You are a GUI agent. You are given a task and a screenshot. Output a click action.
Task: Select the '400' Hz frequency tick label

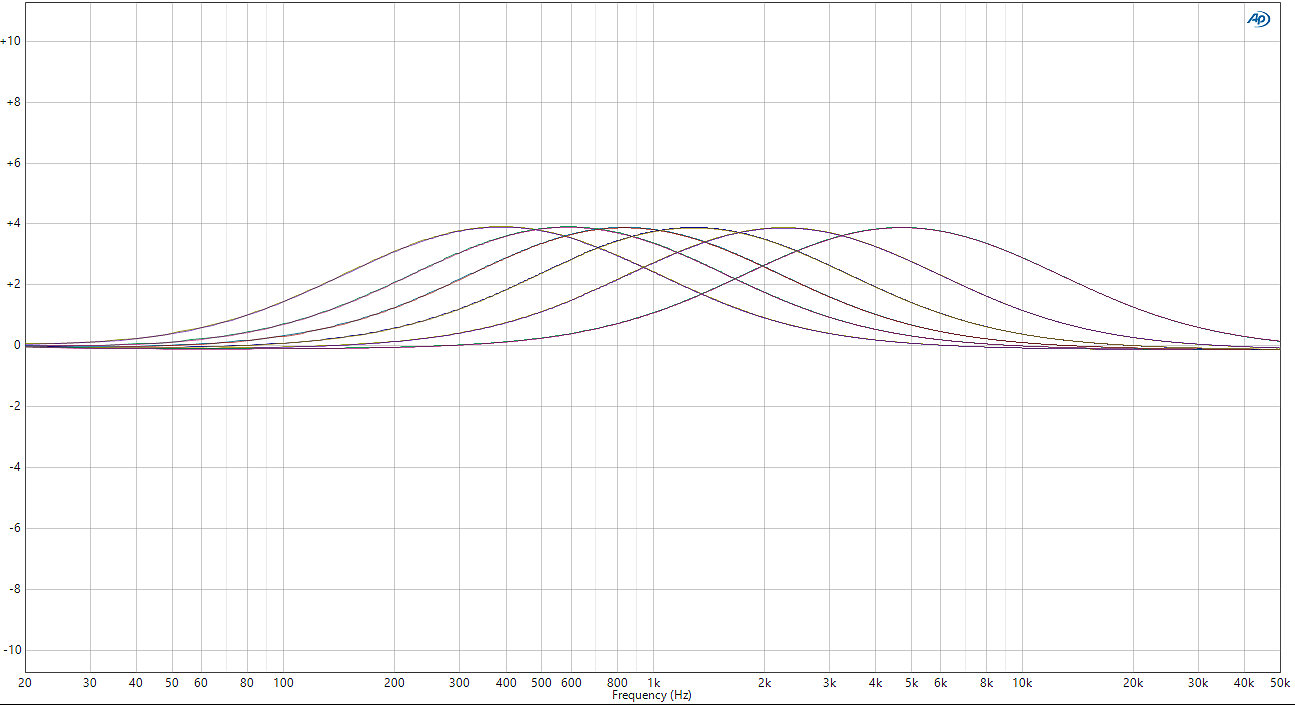(x=506, y=683)
